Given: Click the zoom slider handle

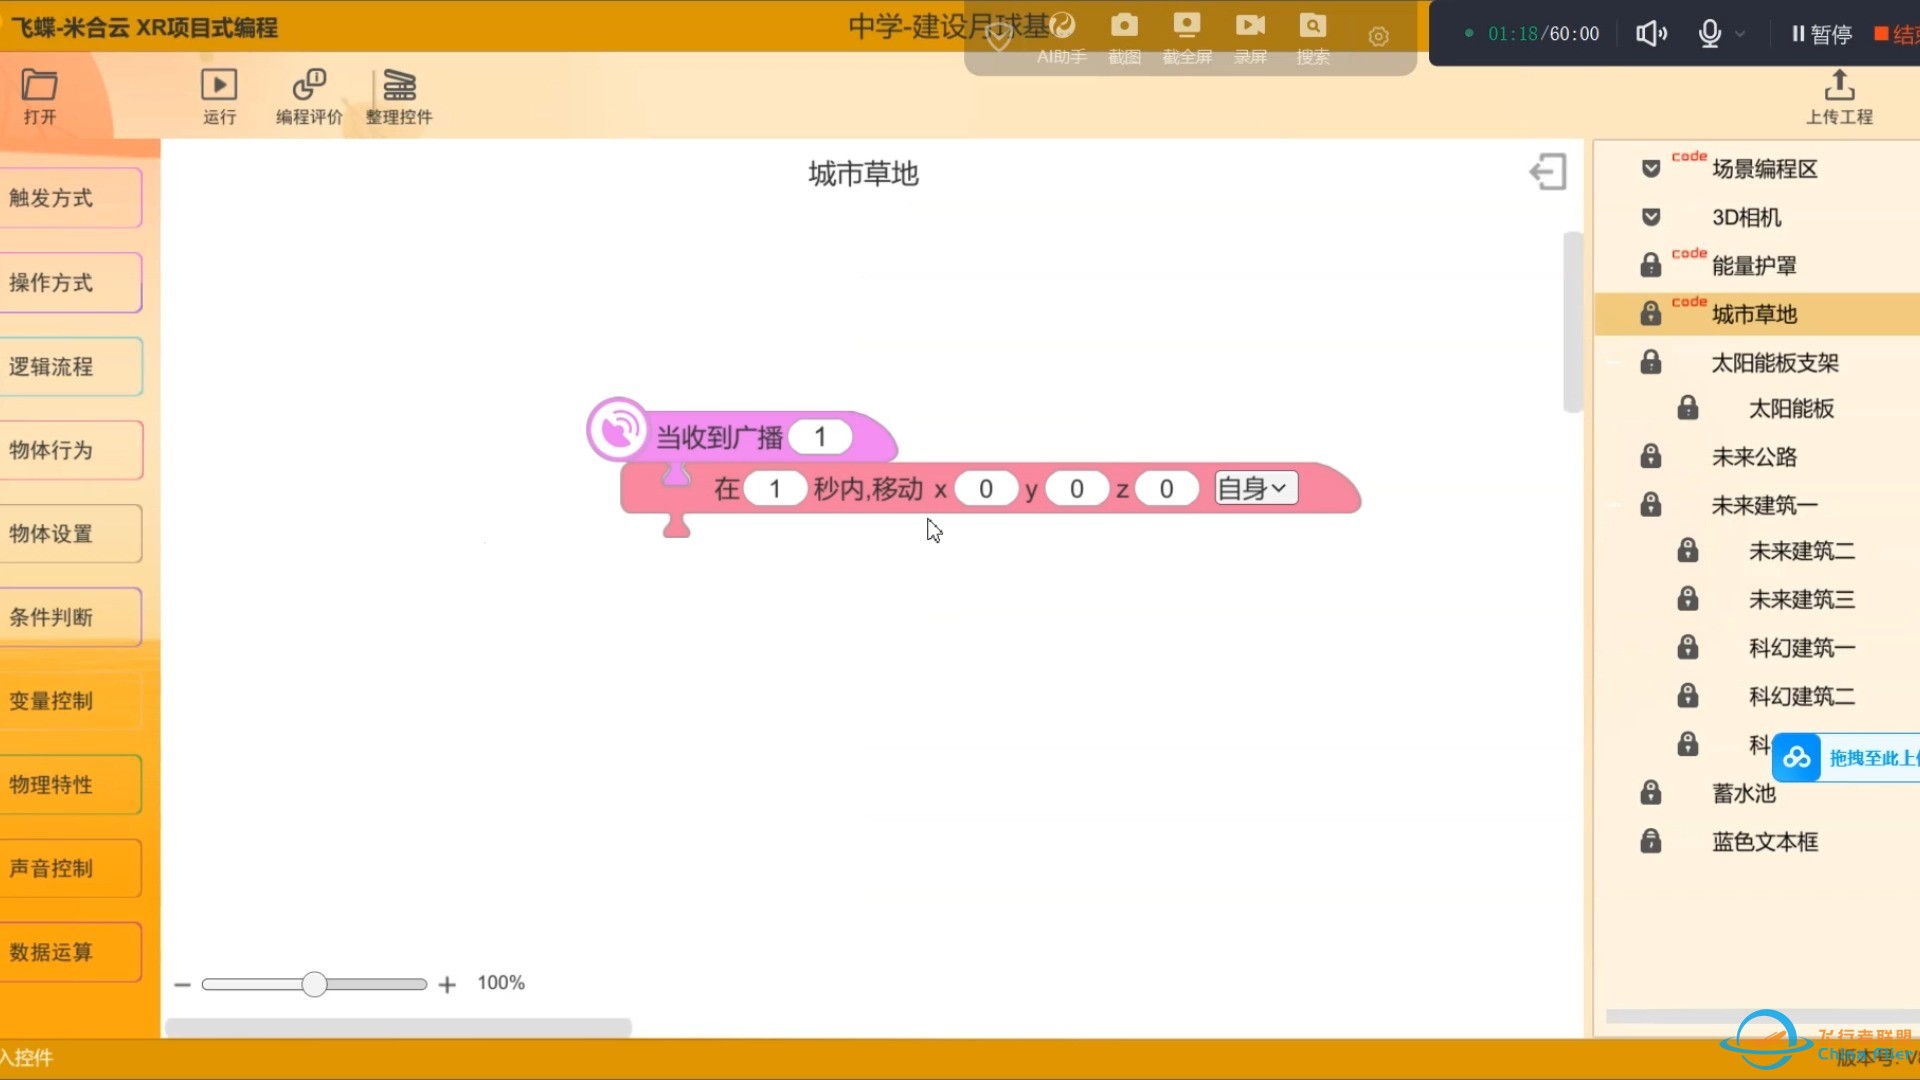Looking at the screenshot, I should click(314, 984).
